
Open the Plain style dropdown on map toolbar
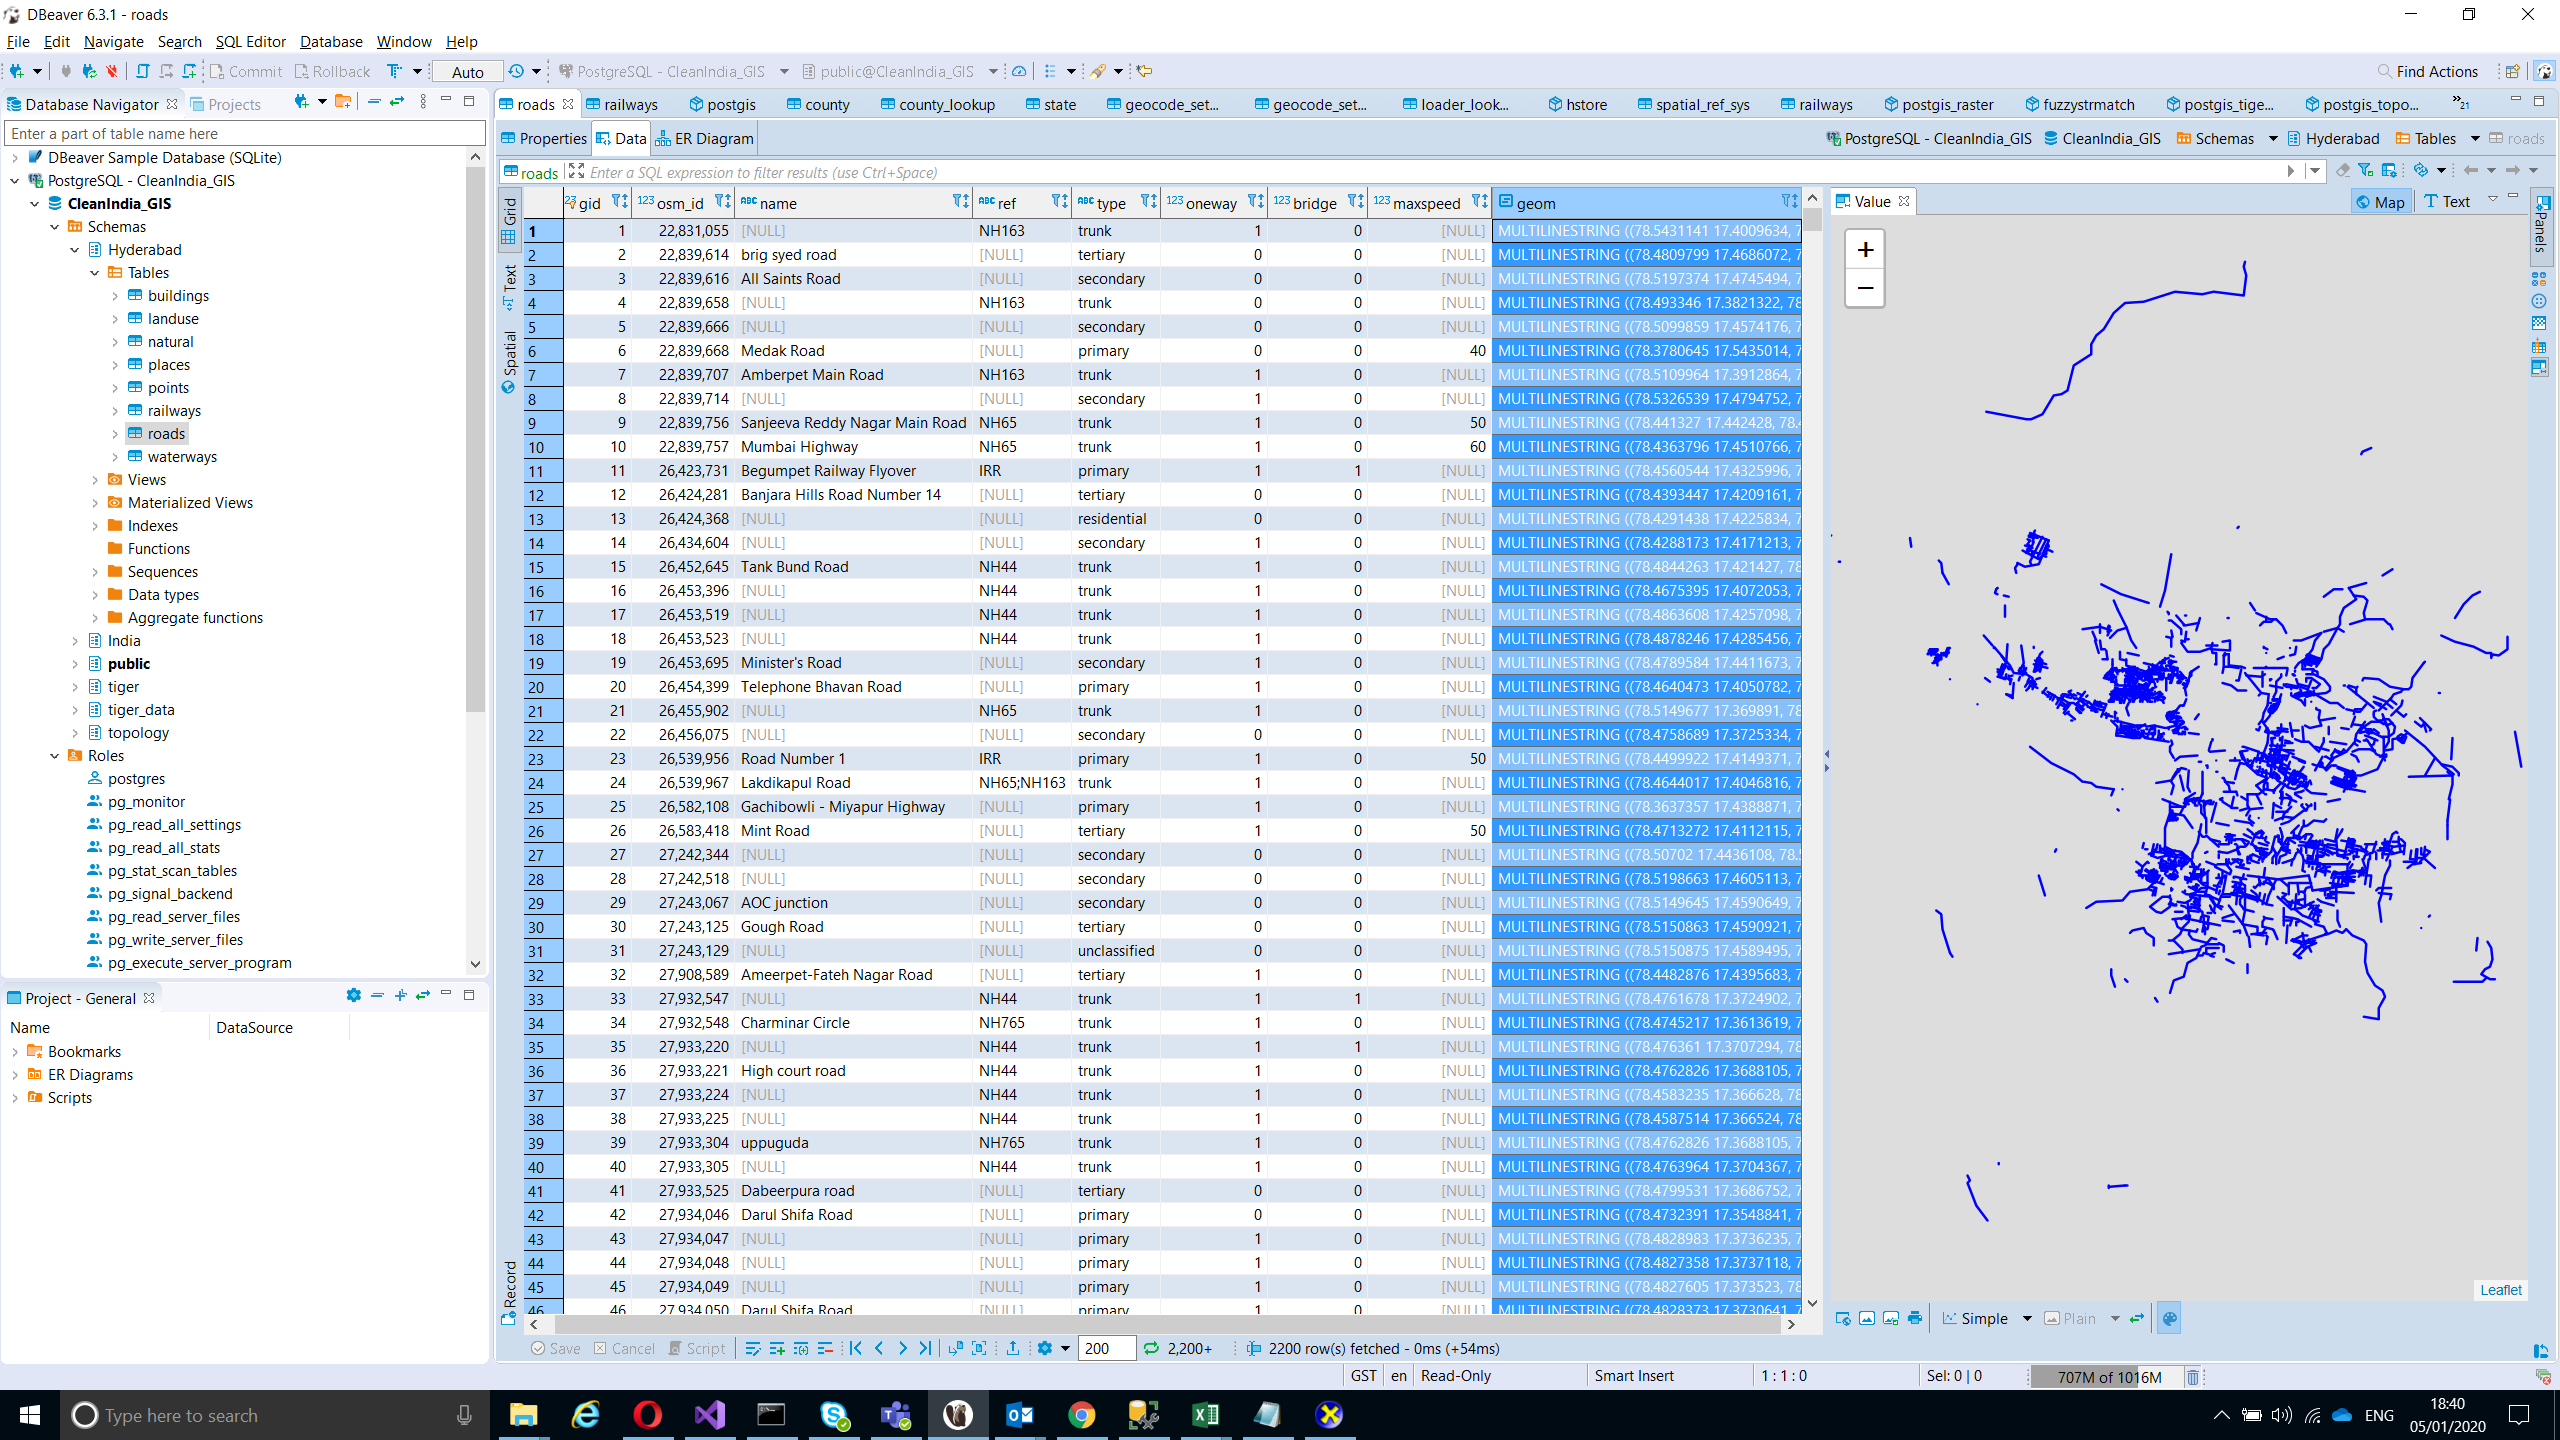click(x=2114, y=1318)
